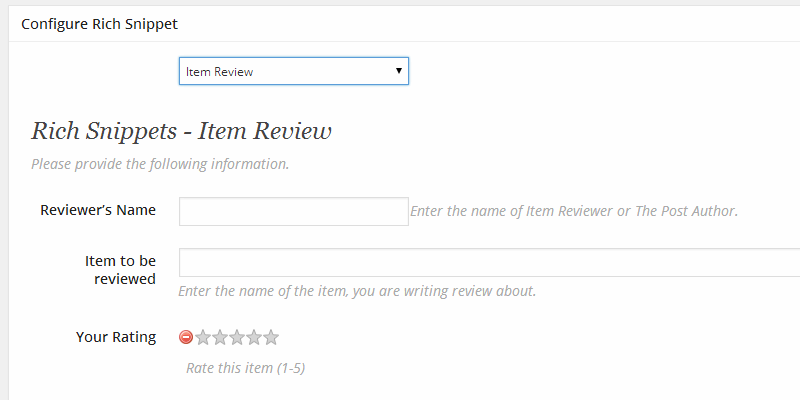Click into the Item to be reviewed field
Image resolution: width=800 pixels, height=400 pixels.
[x=489, y=262]
